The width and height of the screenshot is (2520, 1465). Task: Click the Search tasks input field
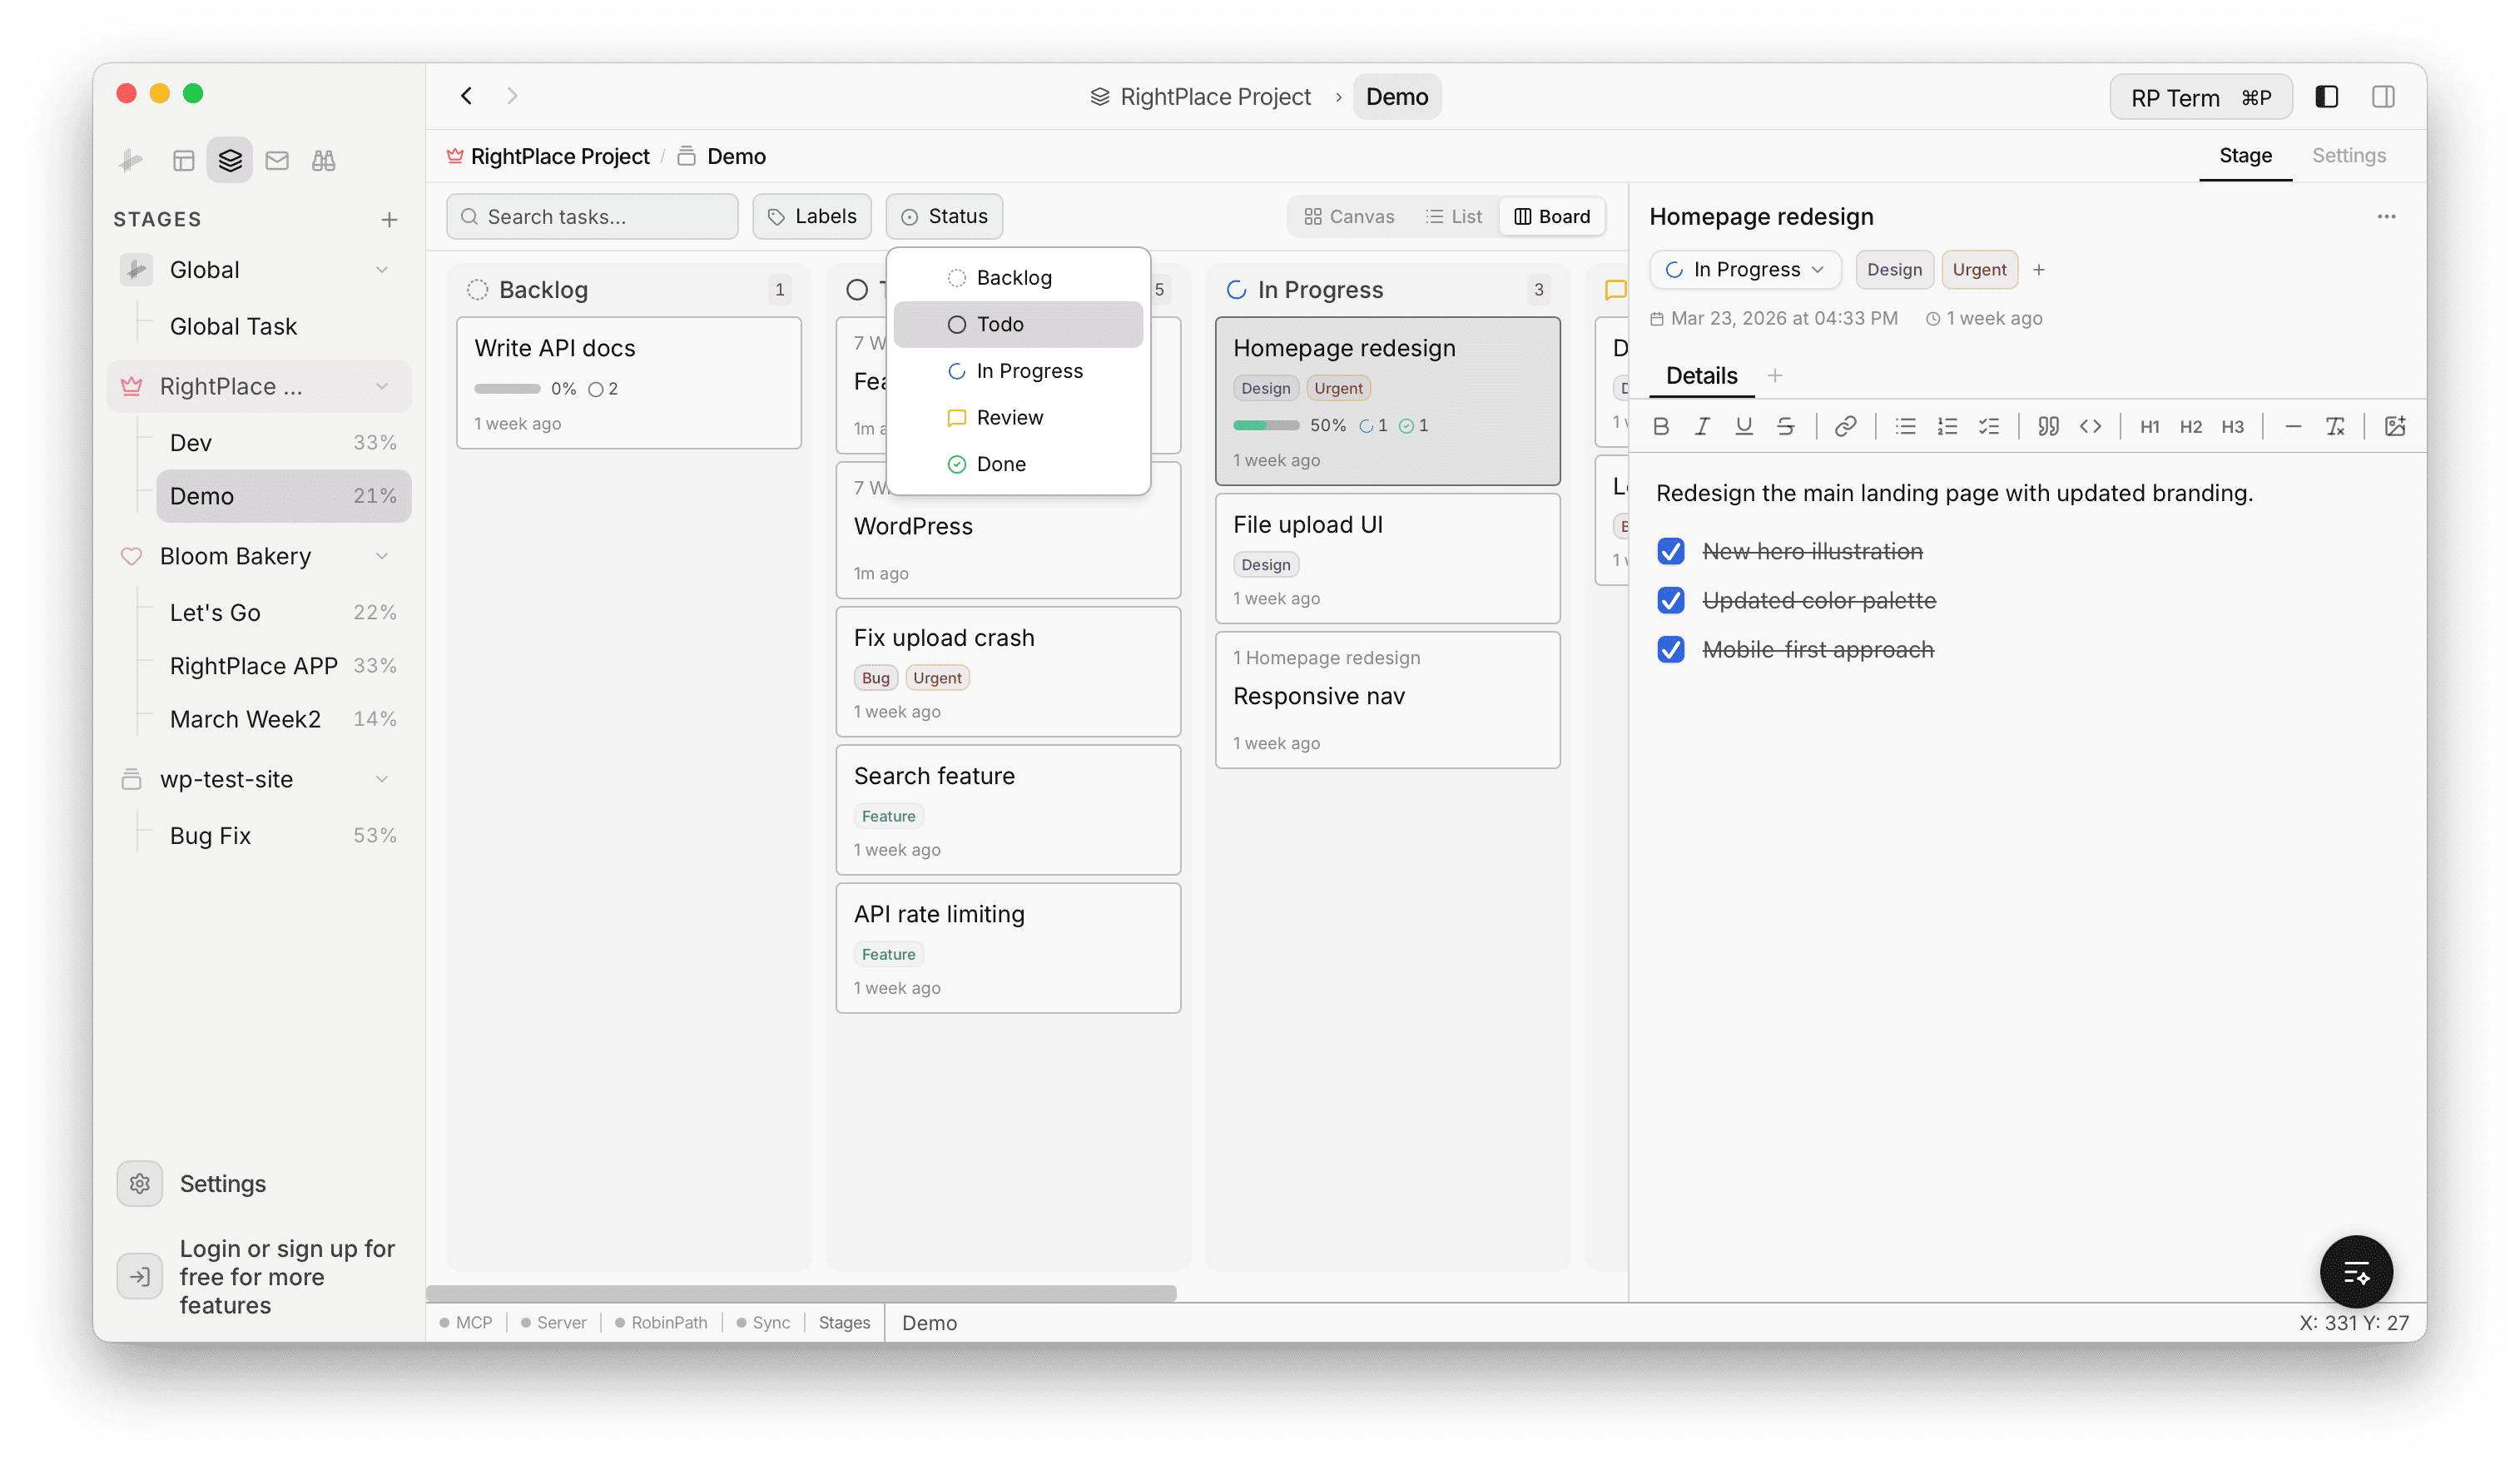click(x=592, y=216)
